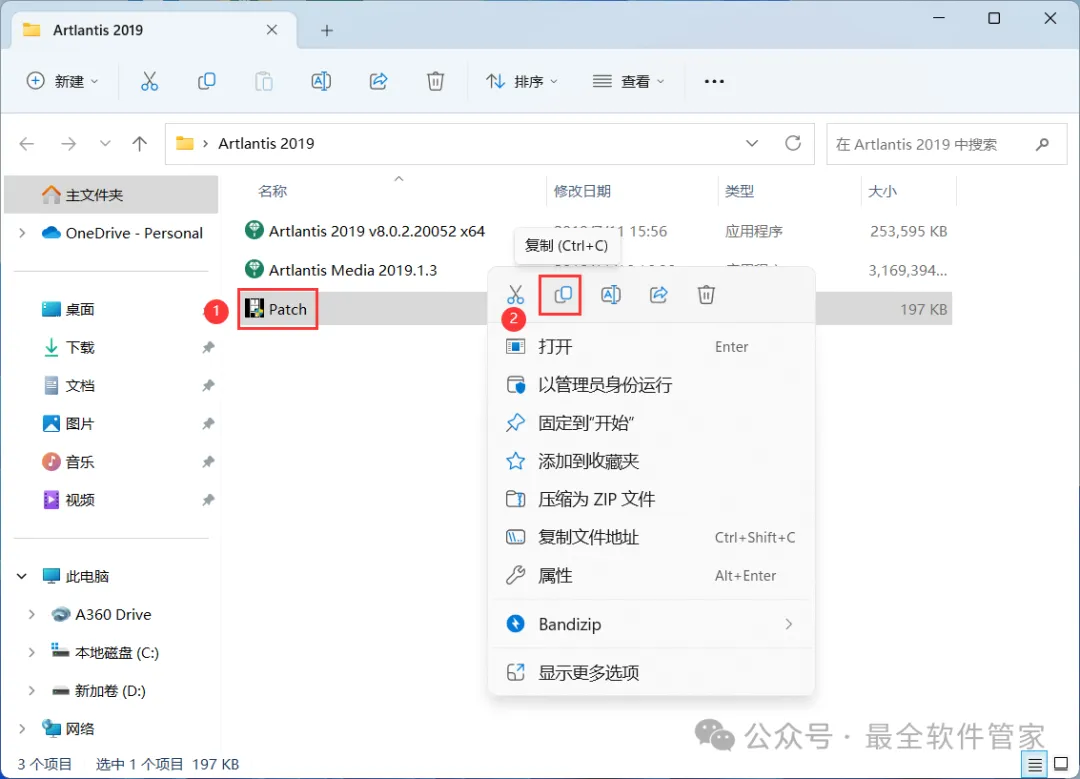The height and width of the screenshot is (779, 1080).
Task: Click the Share icon in the context menu
Action: (x=658, y=295)
